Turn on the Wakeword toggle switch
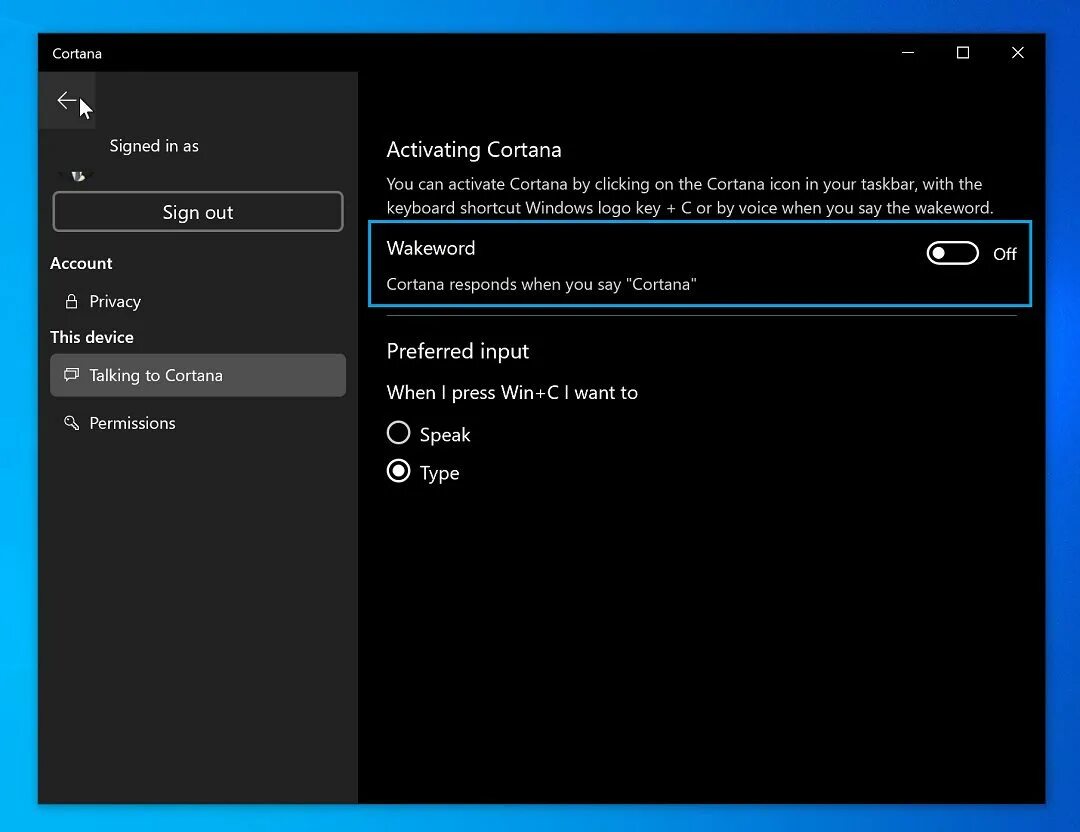Screen dimensions: 1080x832 pos(952,253)
